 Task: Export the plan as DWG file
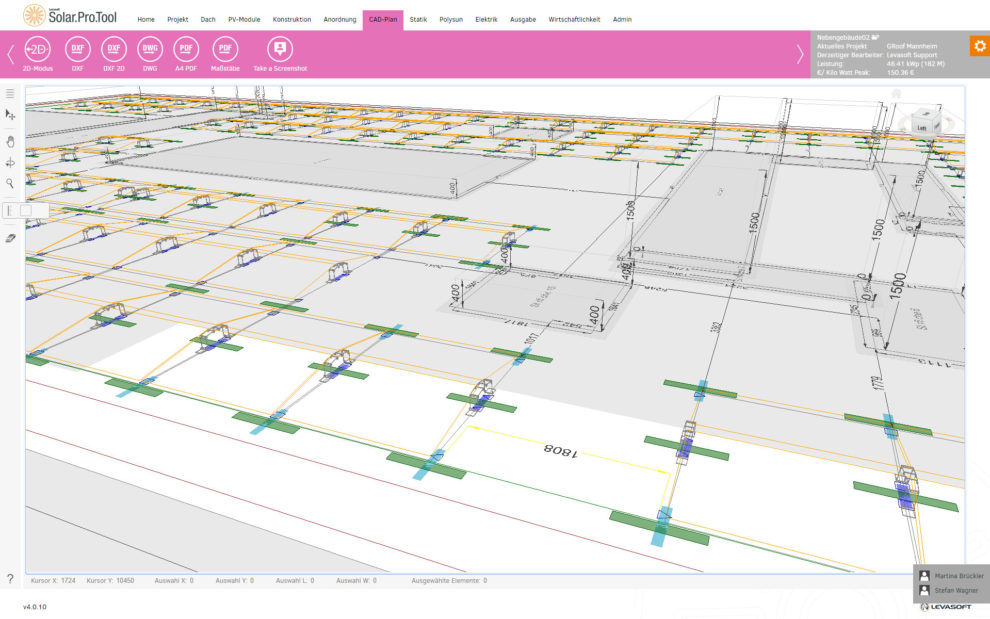point(150,49)
